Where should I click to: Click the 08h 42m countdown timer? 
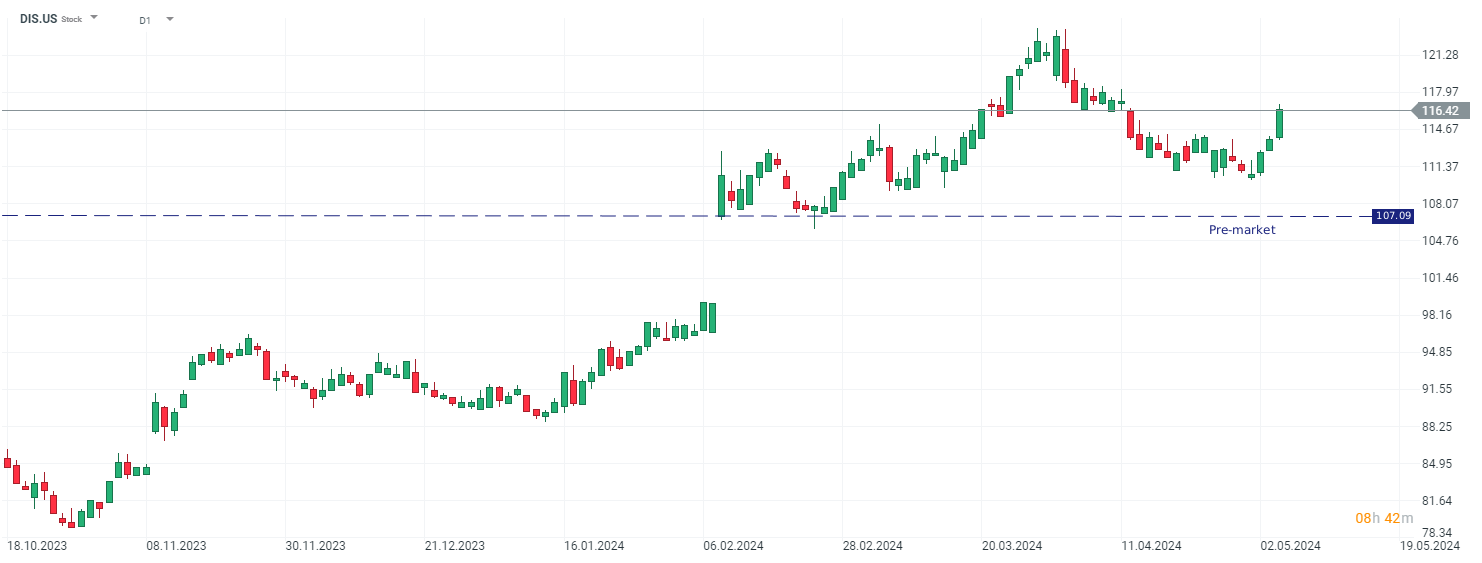tap(1384, 518)
